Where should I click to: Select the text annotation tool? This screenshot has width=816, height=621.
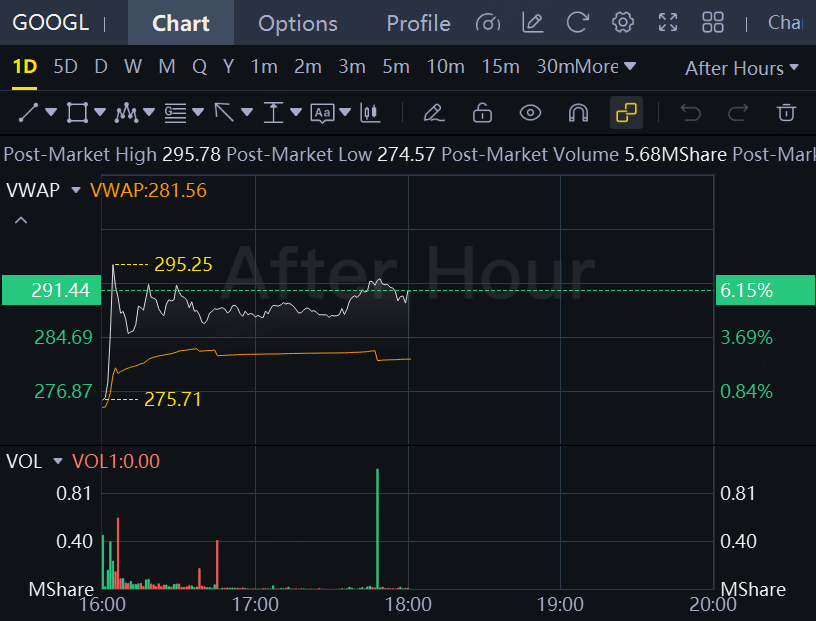322,112
